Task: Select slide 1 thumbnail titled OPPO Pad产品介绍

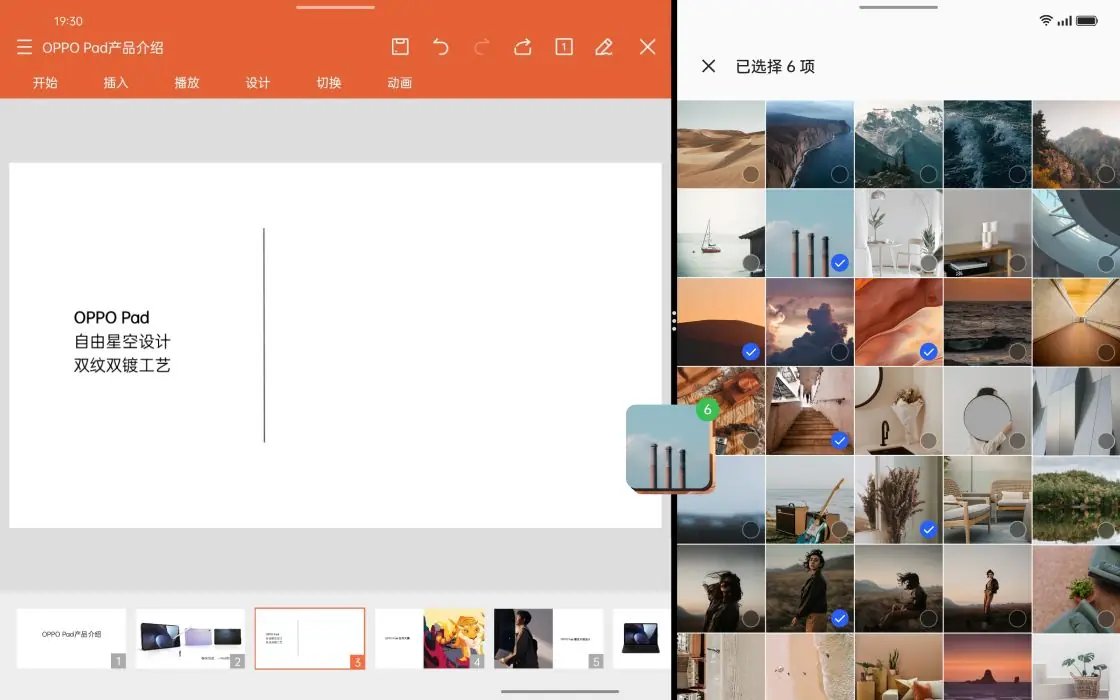Action: click(x=71, y=639)
